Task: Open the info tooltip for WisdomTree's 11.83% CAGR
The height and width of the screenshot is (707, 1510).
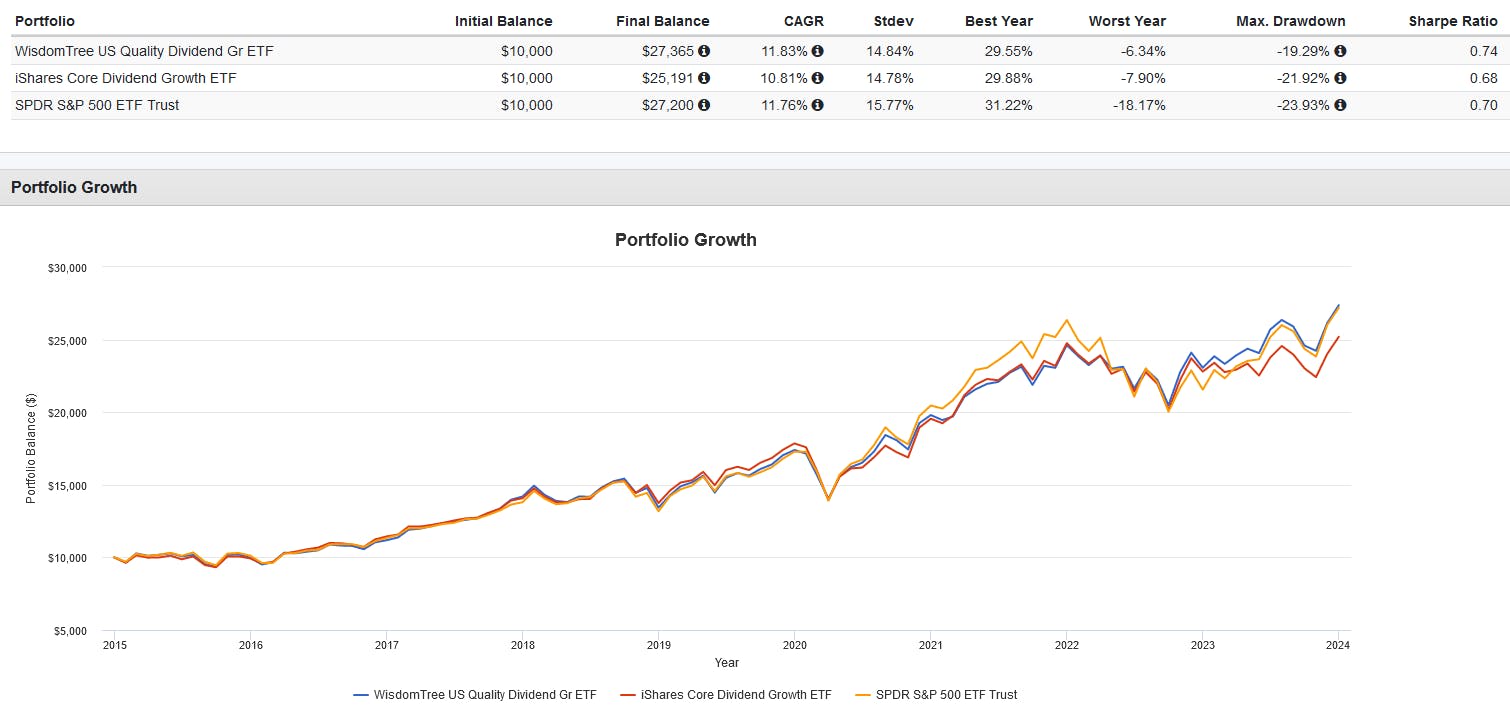Action: (815, 51)
